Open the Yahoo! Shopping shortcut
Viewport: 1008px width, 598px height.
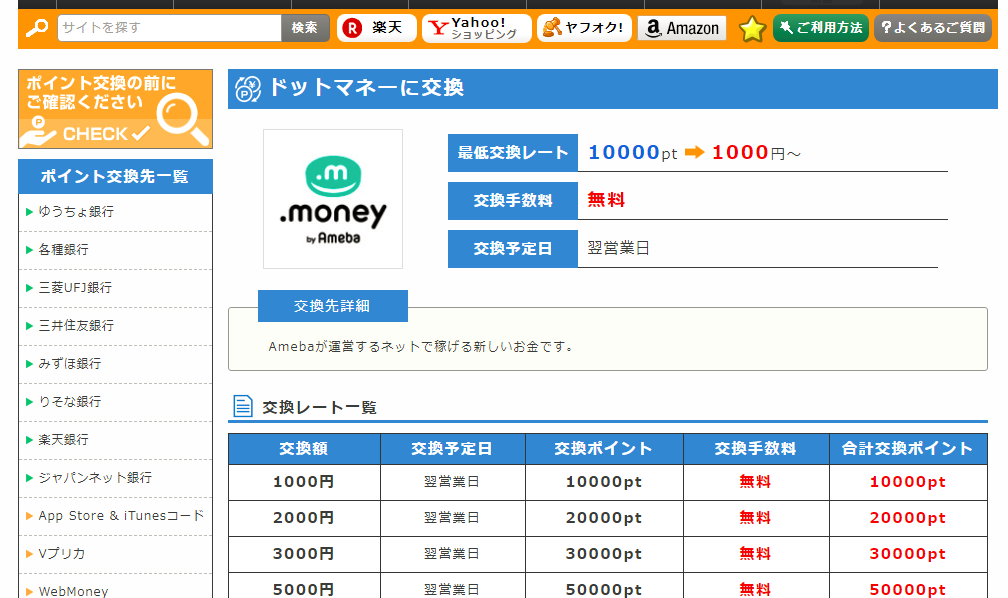point(476,28)
